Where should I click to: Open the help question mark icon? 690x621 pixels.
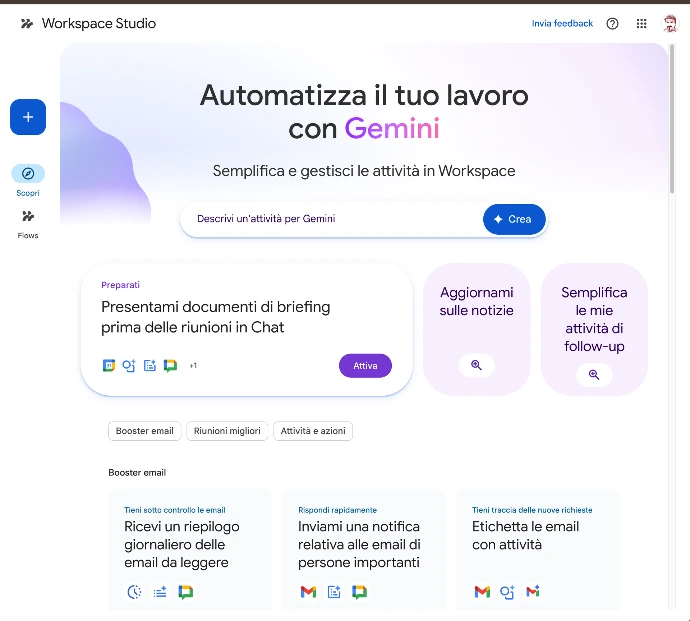pyautogui.click(x=612, y=24)
